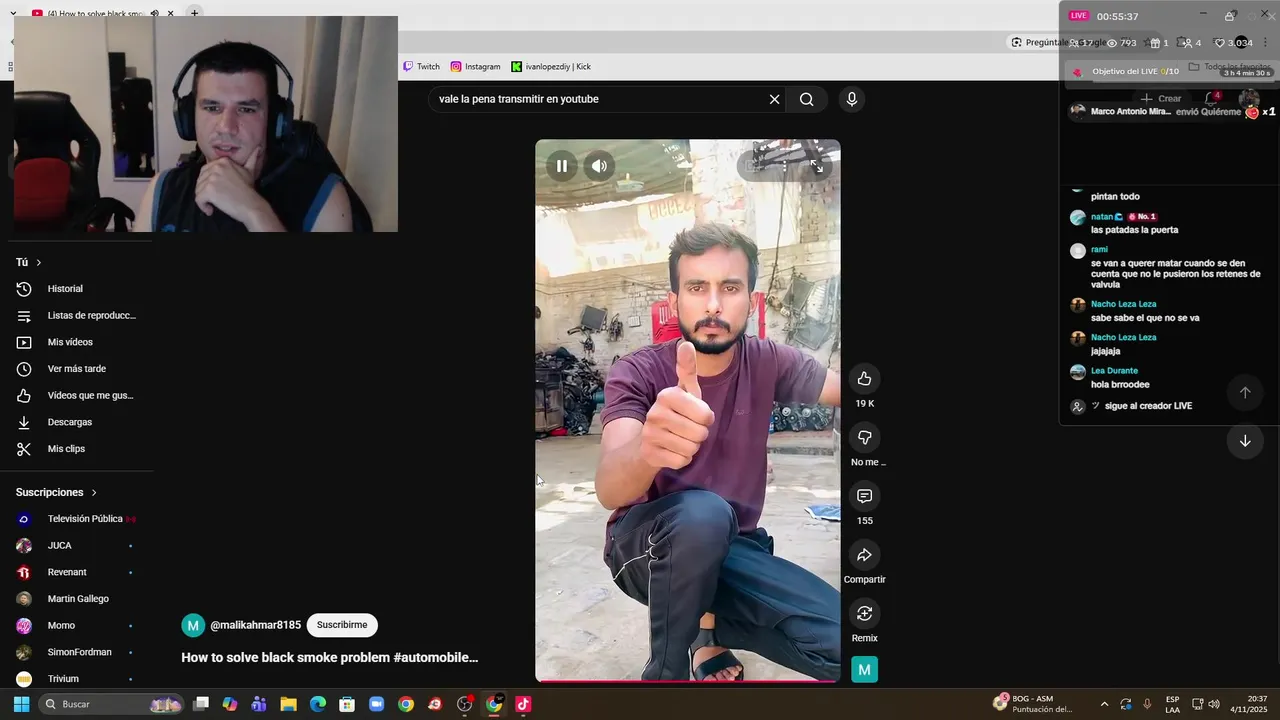Mute the Shorts video volume

[599, 166]
